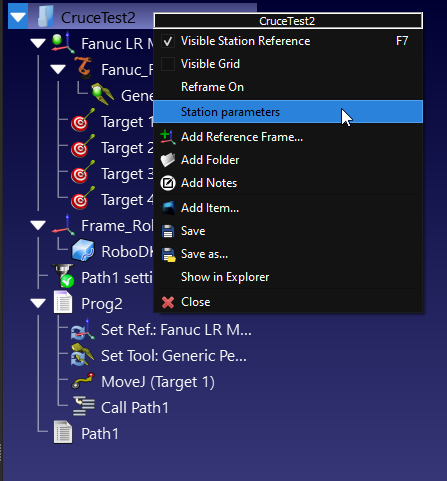Screen dimensions: 447x481
Task: Select Save in the context menu
Action: [288, 231]
